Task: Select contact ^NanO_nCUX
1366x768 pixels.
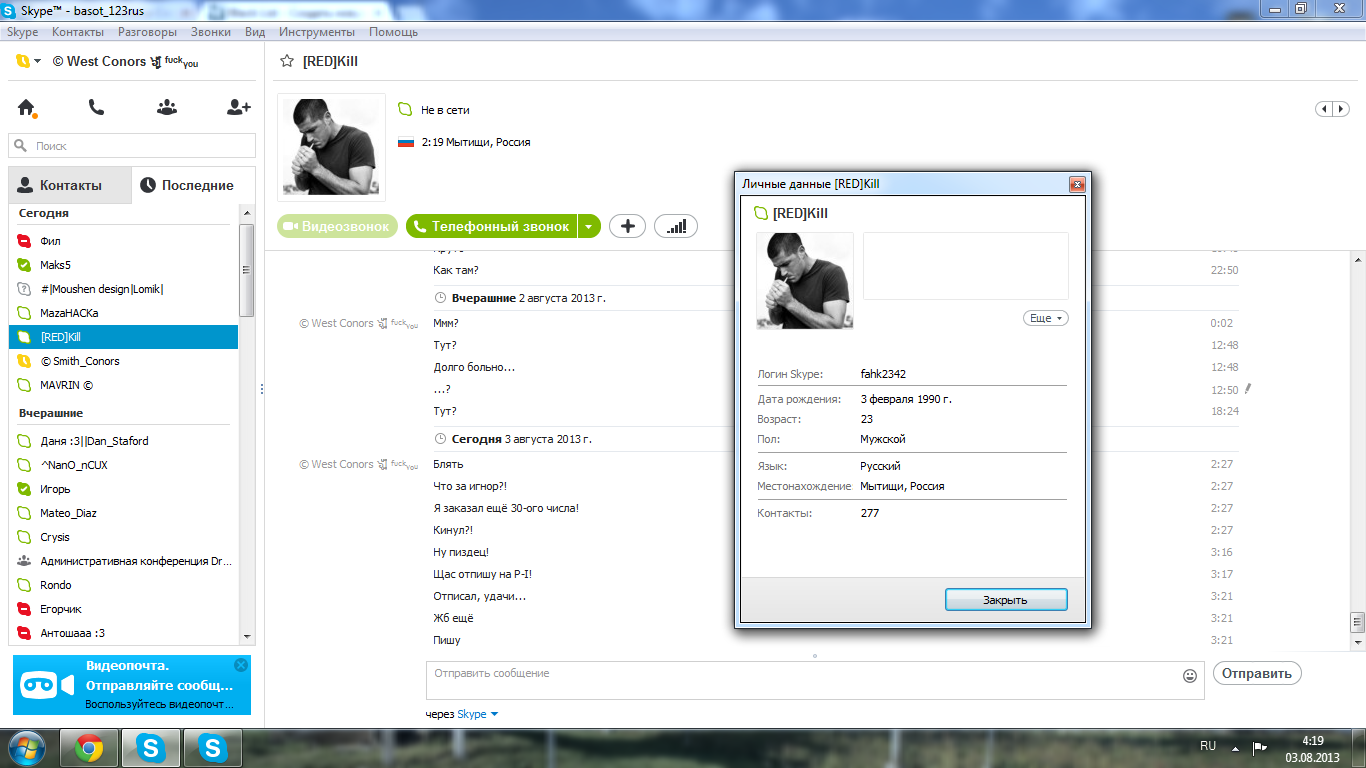Action: pos(124,465)
